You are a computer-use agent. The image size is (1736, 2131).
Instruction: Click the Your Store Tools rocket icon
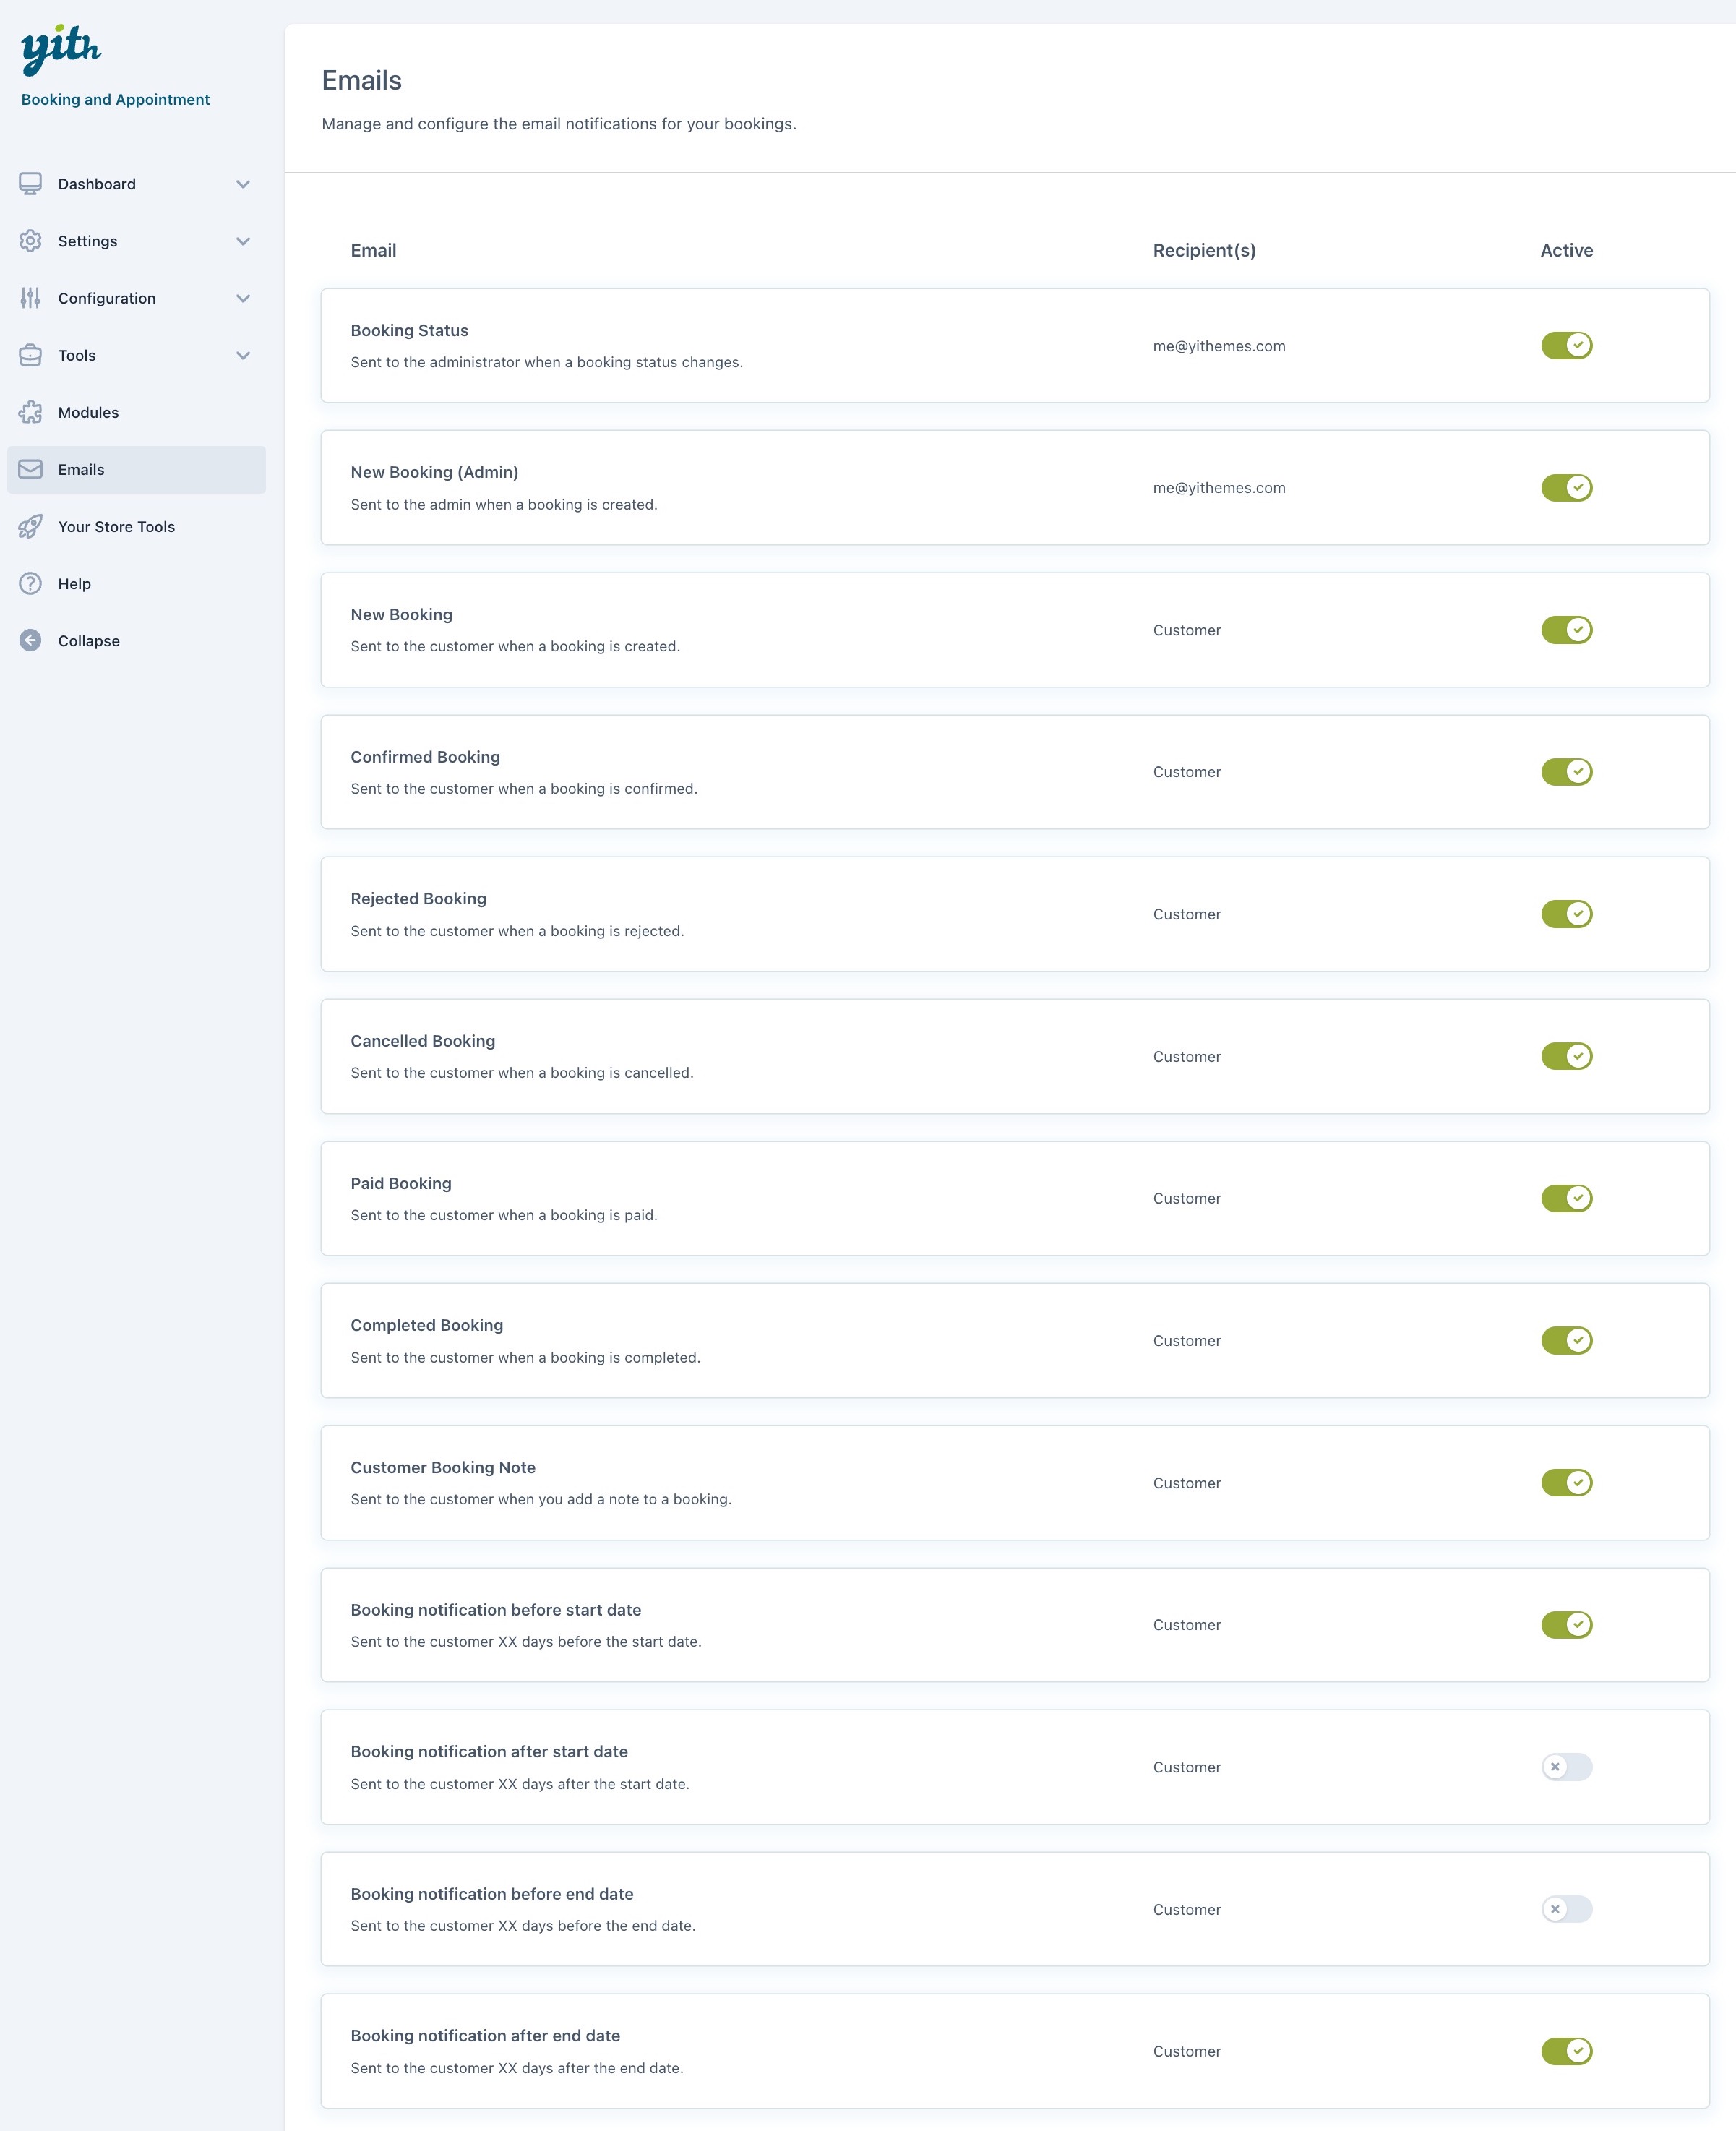[x=30, y=526]
